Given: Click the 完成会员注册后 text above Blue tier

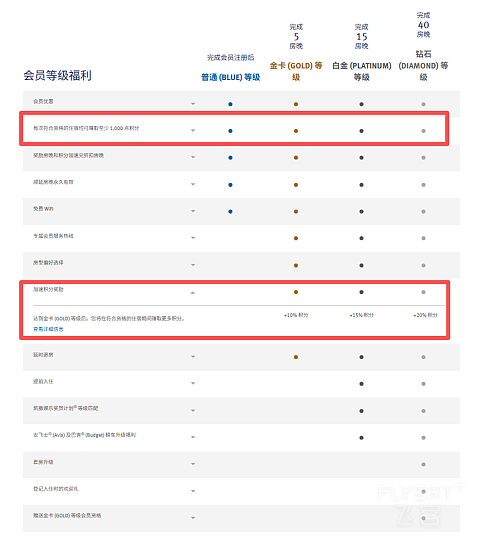Looking at the screenshot, I should [230, 57].
